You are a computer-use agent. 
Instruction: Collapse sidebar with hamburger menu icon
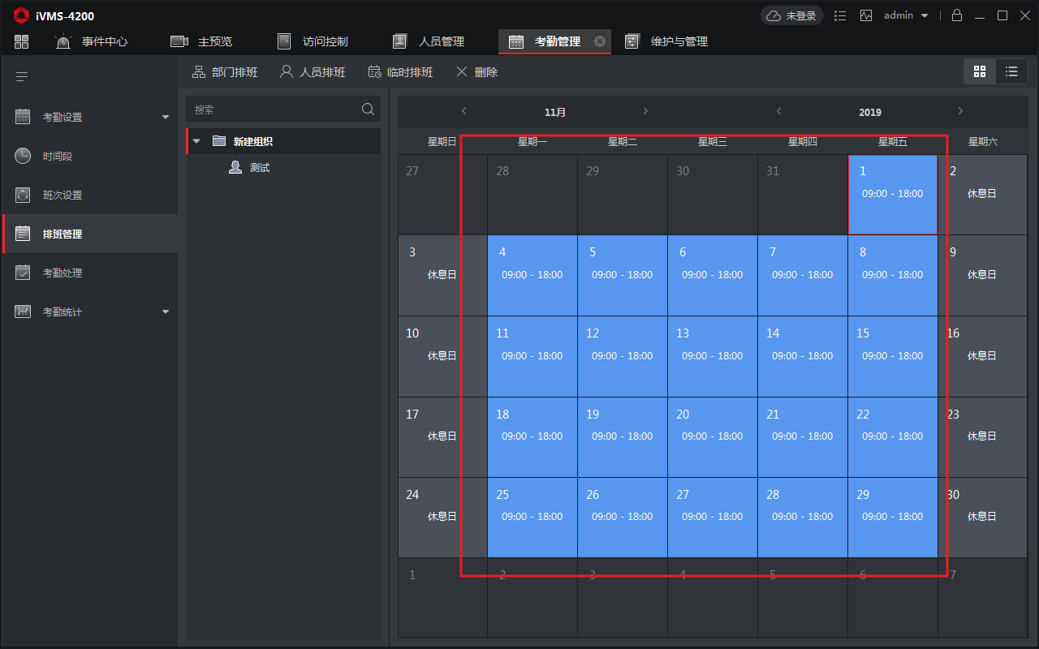coord(21,77)
